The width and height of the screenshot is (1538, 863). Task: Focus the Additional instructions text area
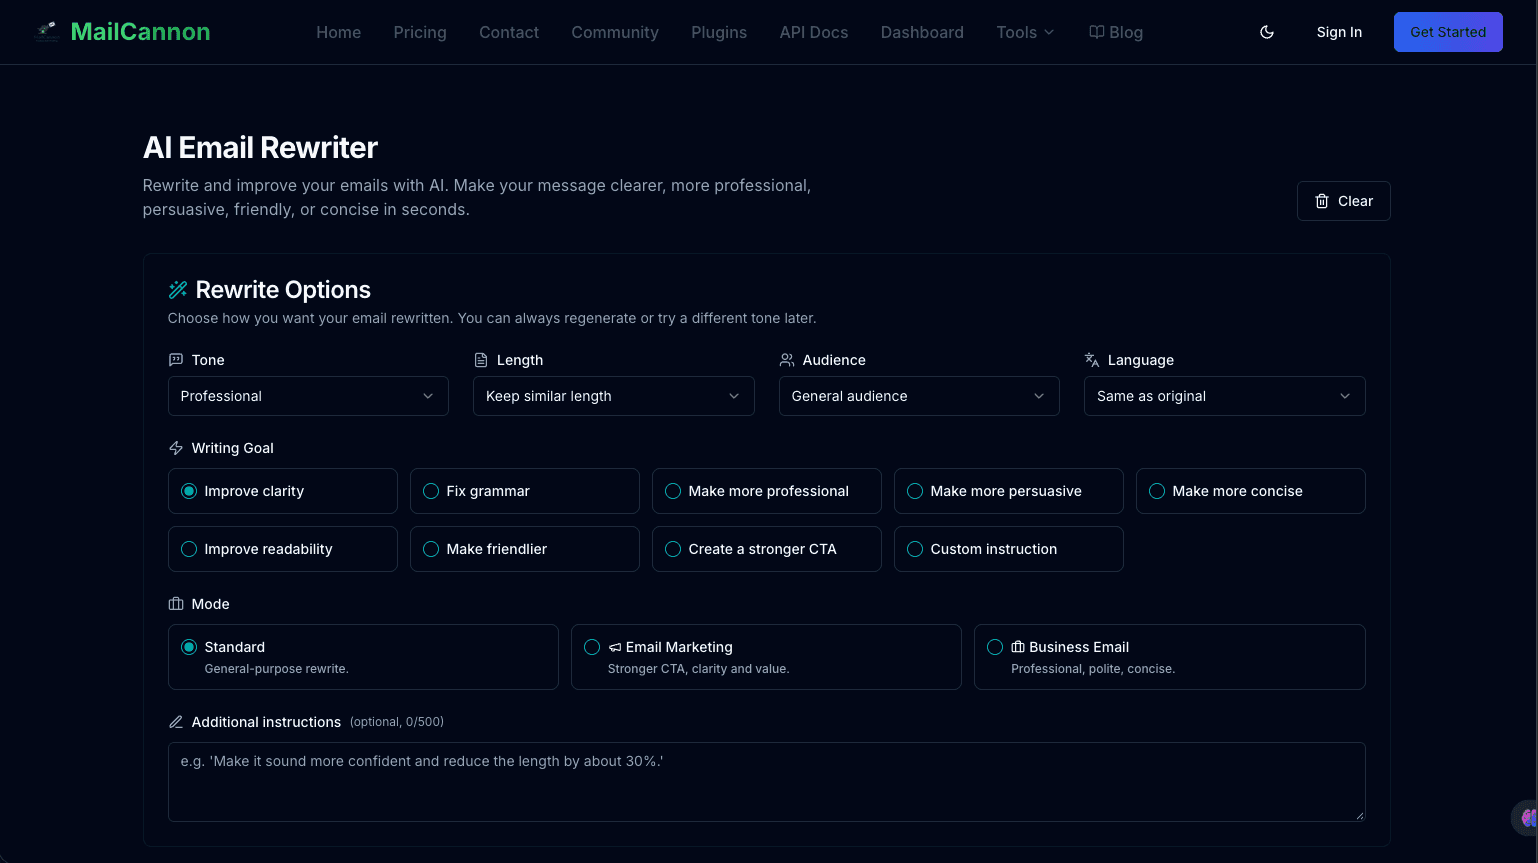767,782
